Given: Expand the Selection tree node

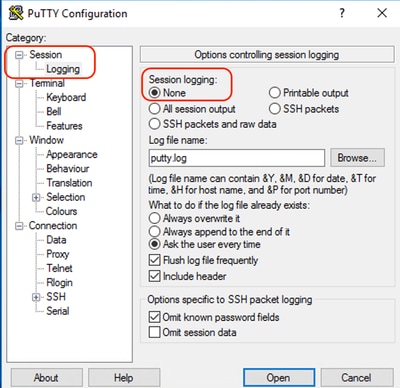Looking at the screenshot, I should [36, 197].
